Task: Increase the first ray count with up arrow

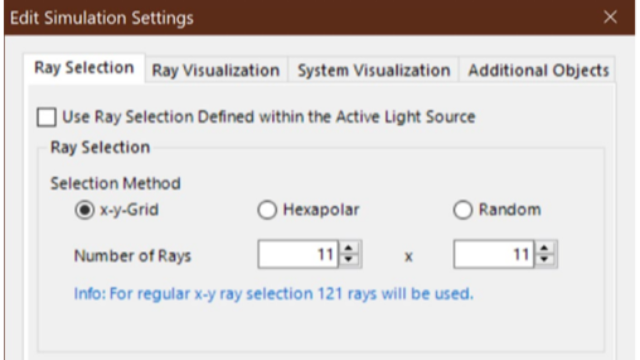Action: (x=349, y=248)
